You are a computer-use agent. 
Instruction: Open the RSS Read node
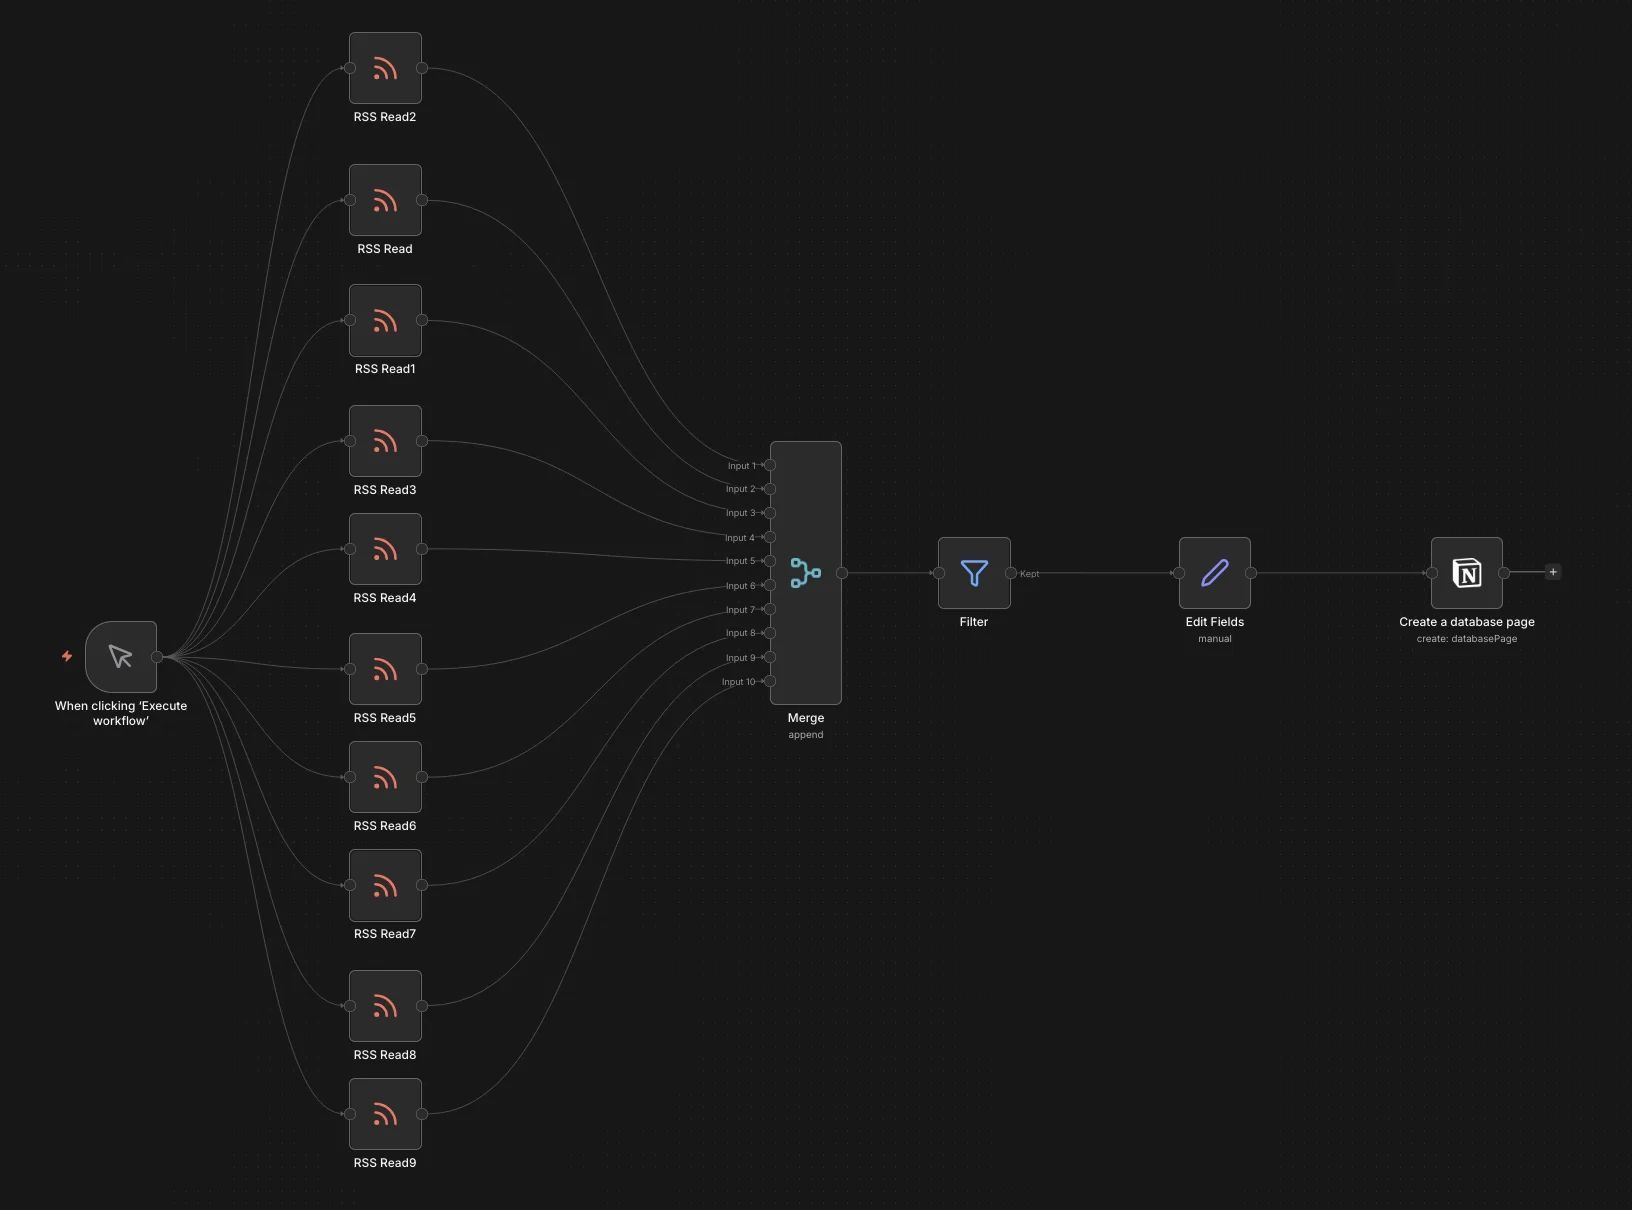point(385,200)
